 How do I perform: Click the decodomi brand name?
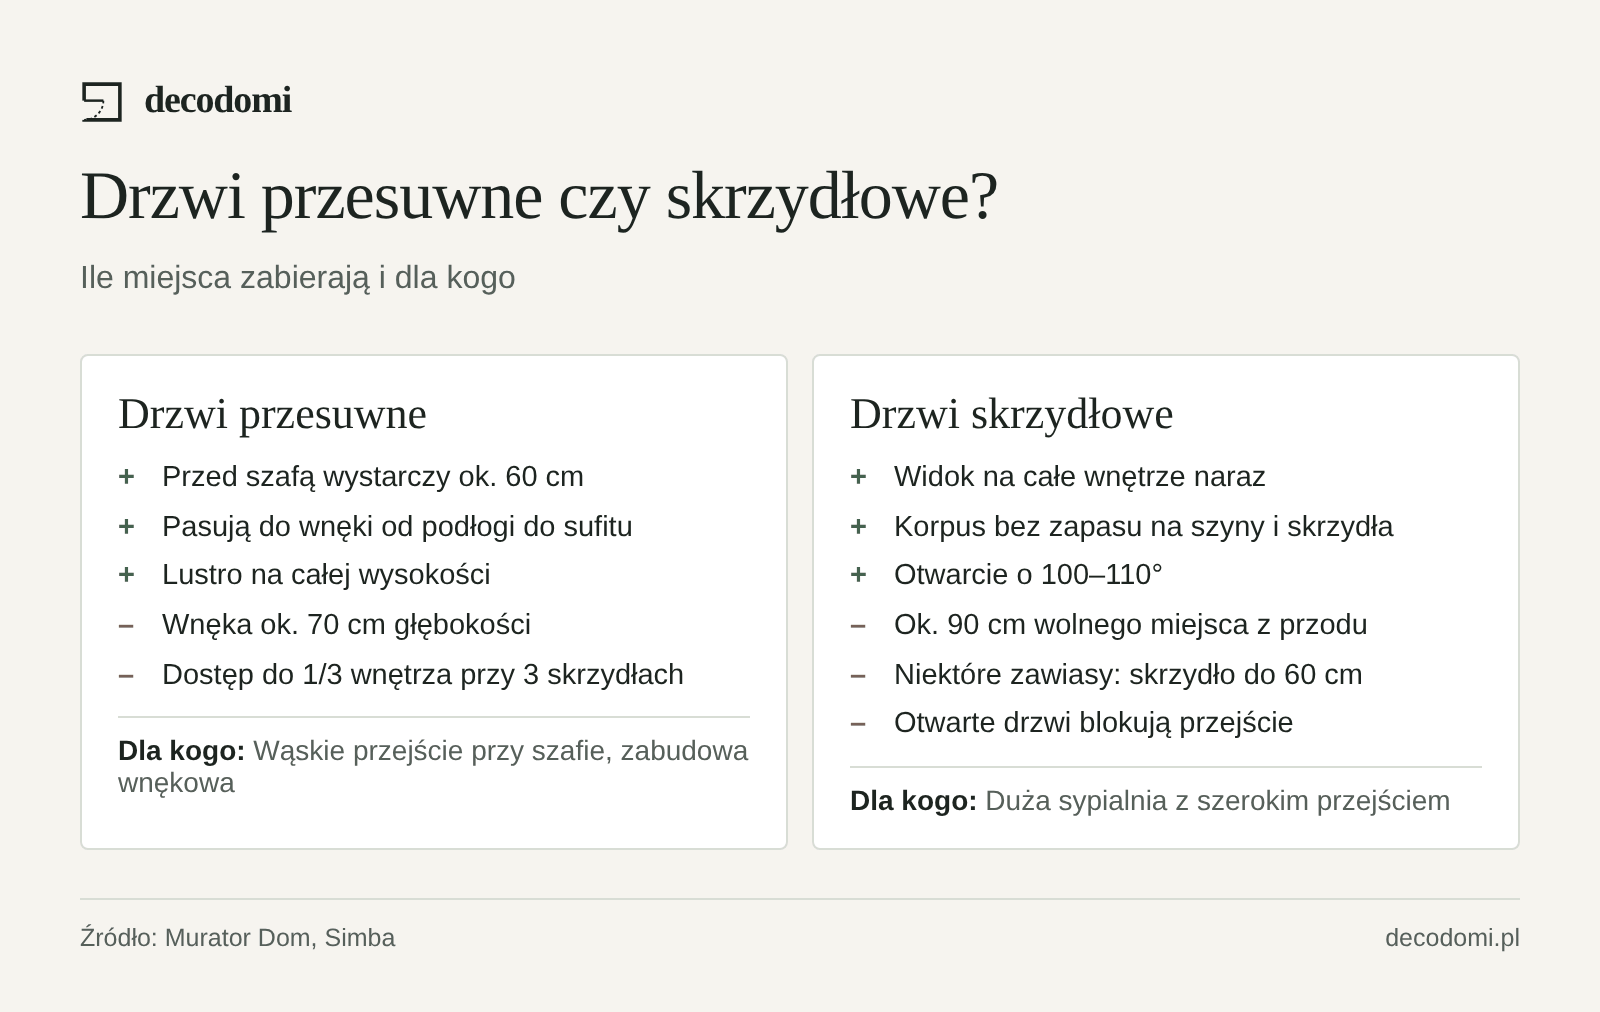point(218,100)
